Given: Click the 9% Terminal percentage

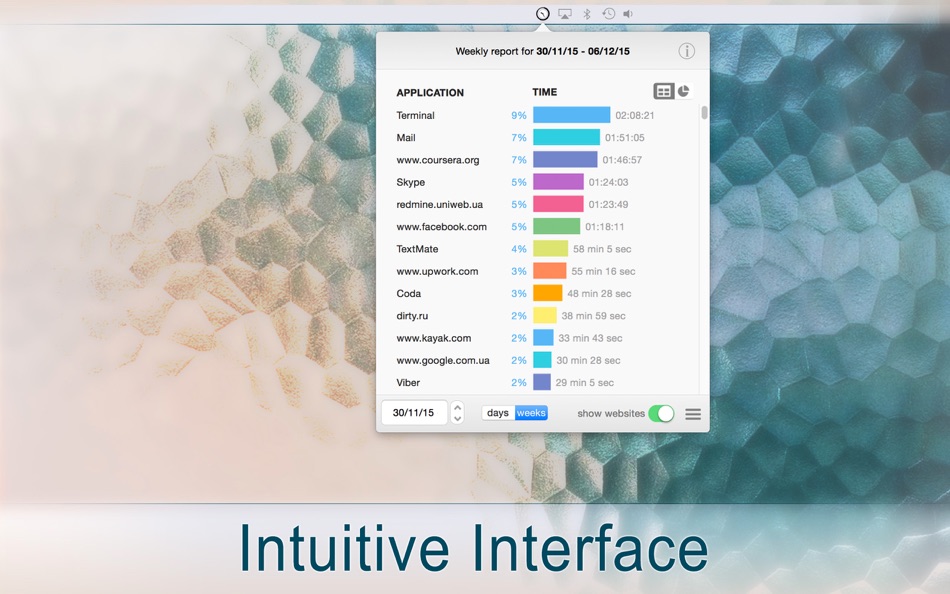Looking at the screenshot, I should pos(519,115).
